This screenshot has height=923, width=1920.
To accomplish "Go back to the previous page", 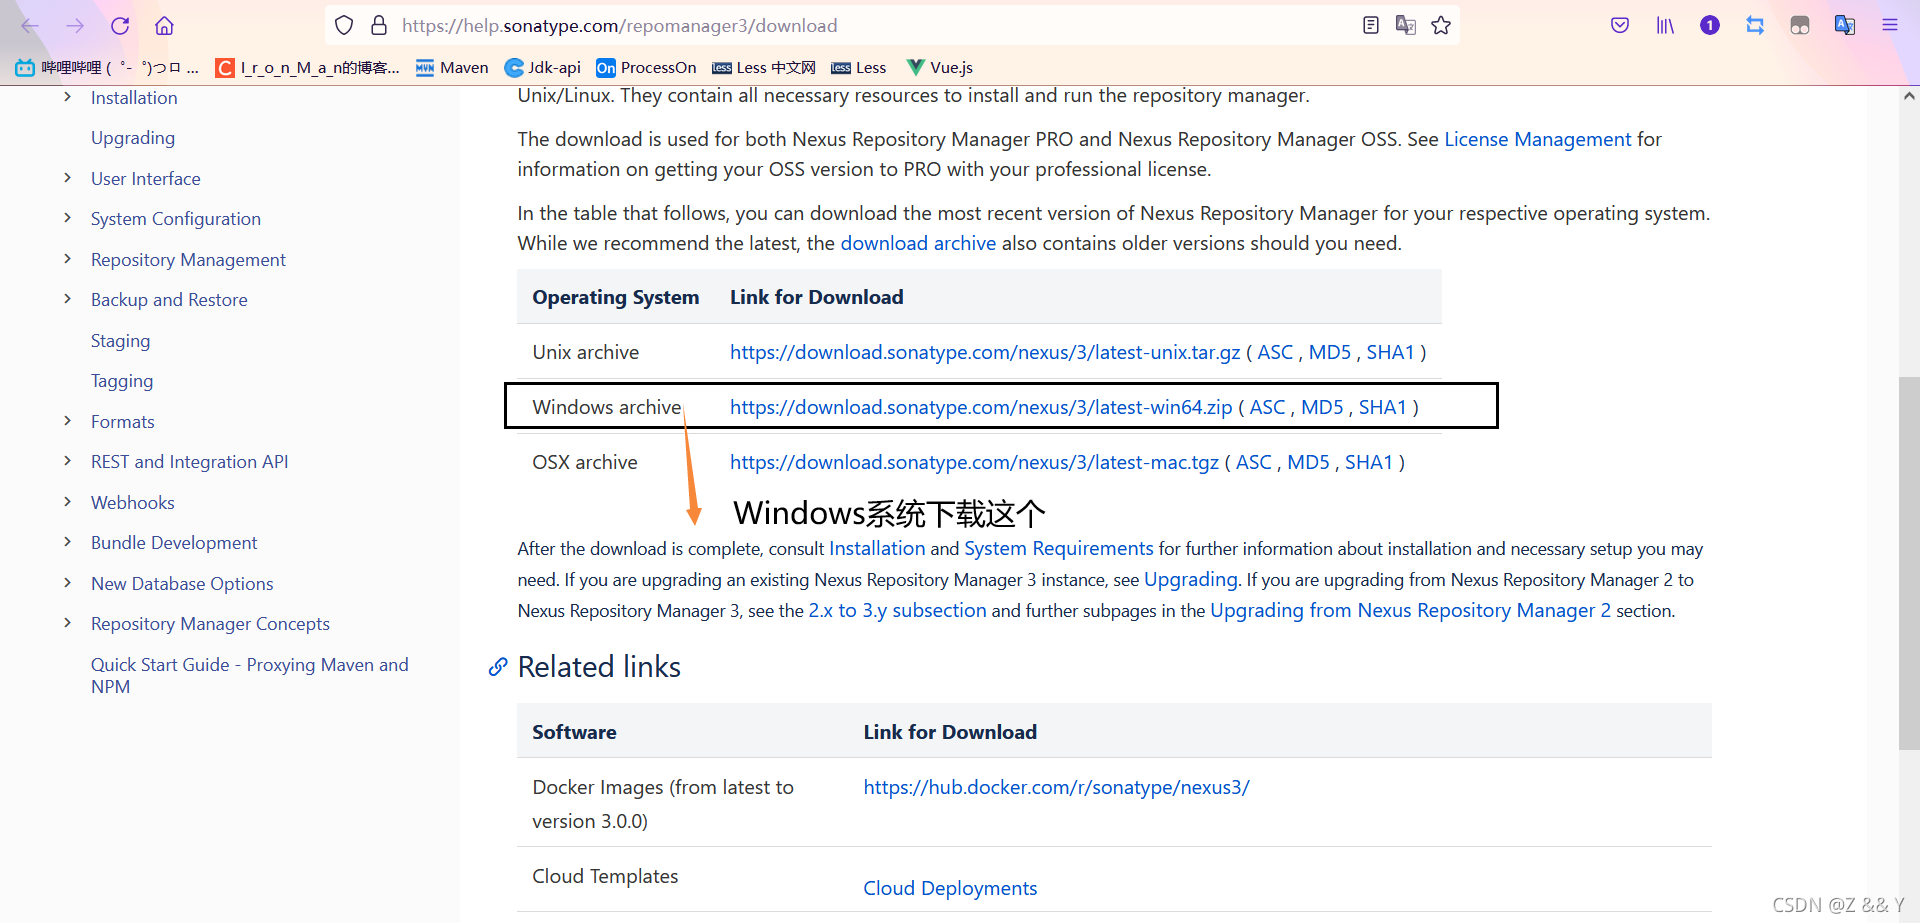I will tap(30, 26).
